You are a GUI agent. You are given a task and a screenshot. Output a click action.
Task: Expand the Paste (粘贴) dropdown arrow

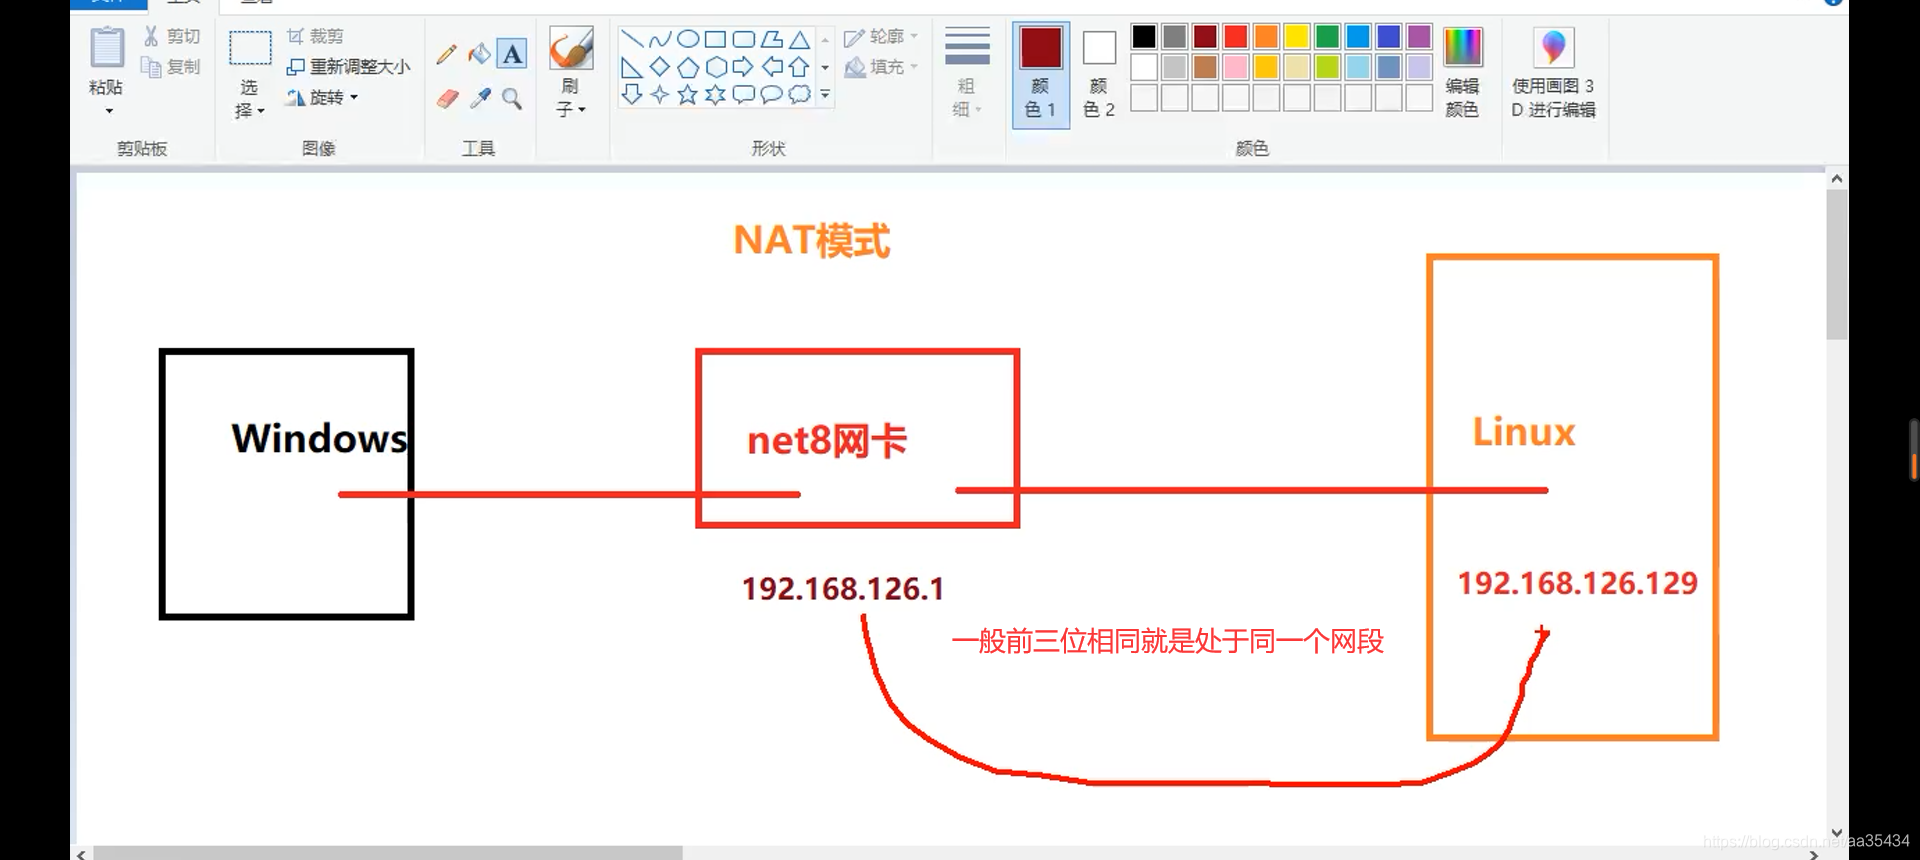[x=108, y=111]
